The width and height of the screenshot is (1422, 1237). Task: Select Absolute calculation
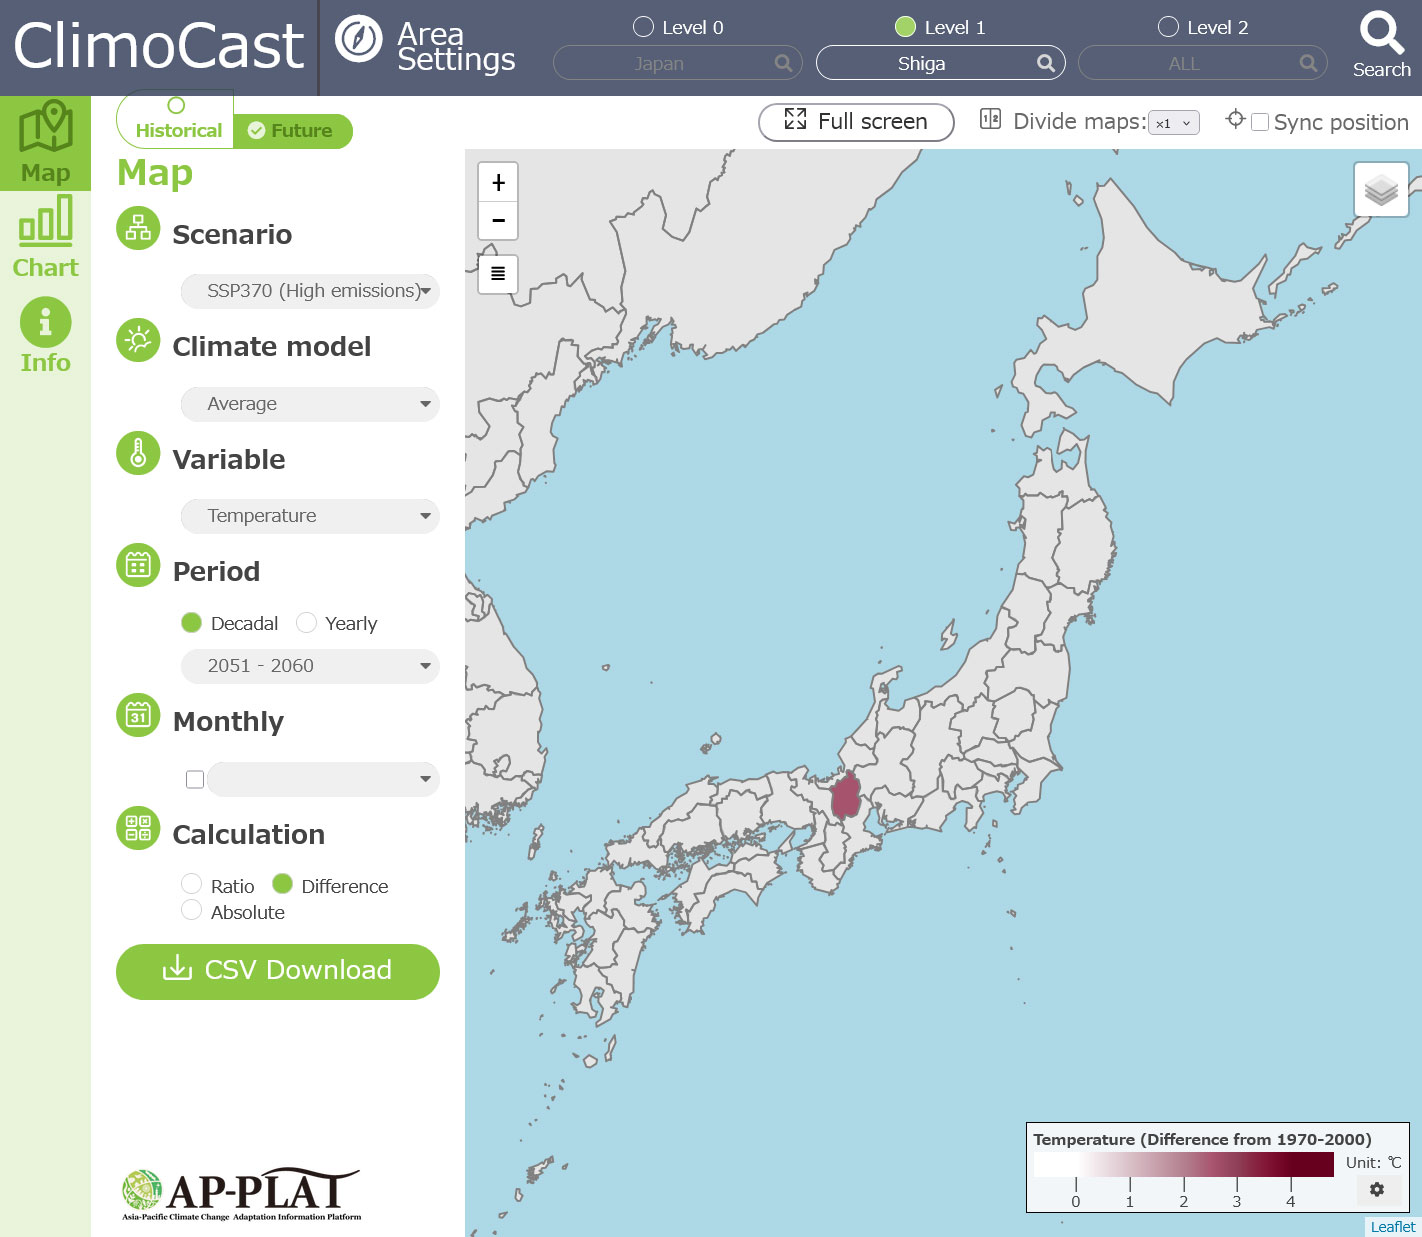coord(191,910)
